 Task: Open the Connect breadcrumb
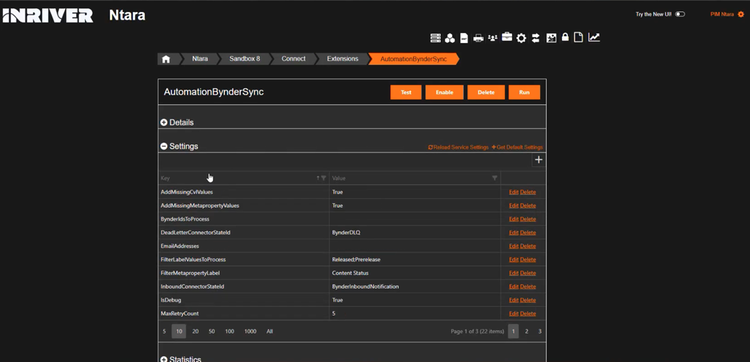293,59
